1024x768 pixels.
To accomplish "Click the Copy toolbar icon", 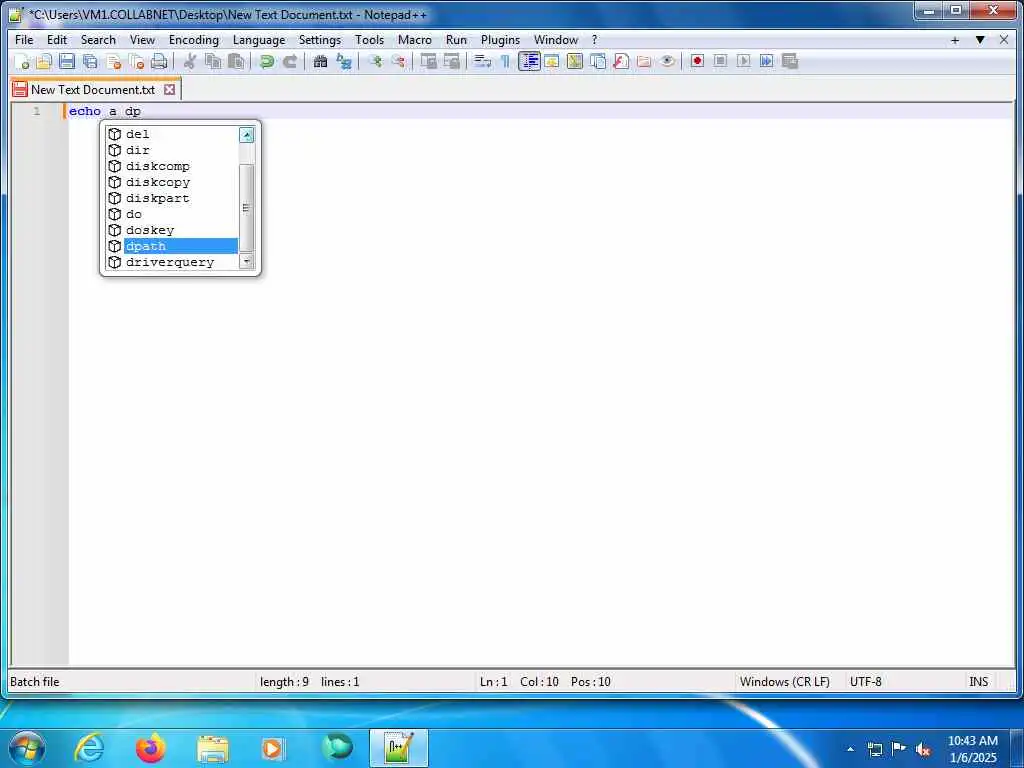I will [213, 61].
